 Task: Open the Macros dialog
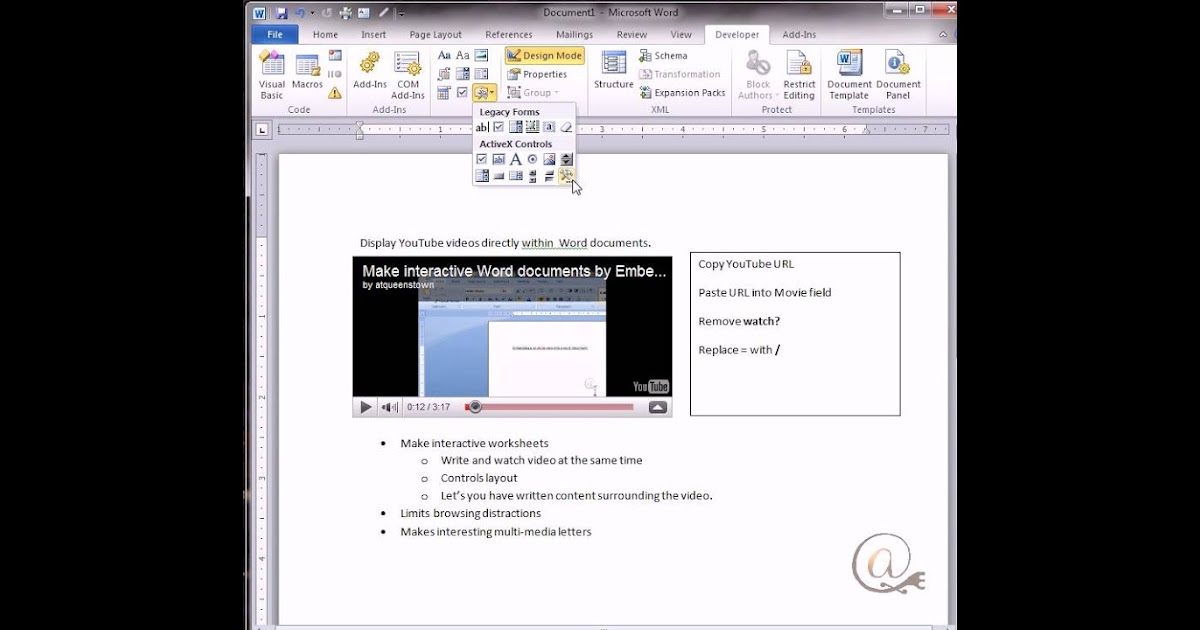pyautogui.click(x=307, y=72)
